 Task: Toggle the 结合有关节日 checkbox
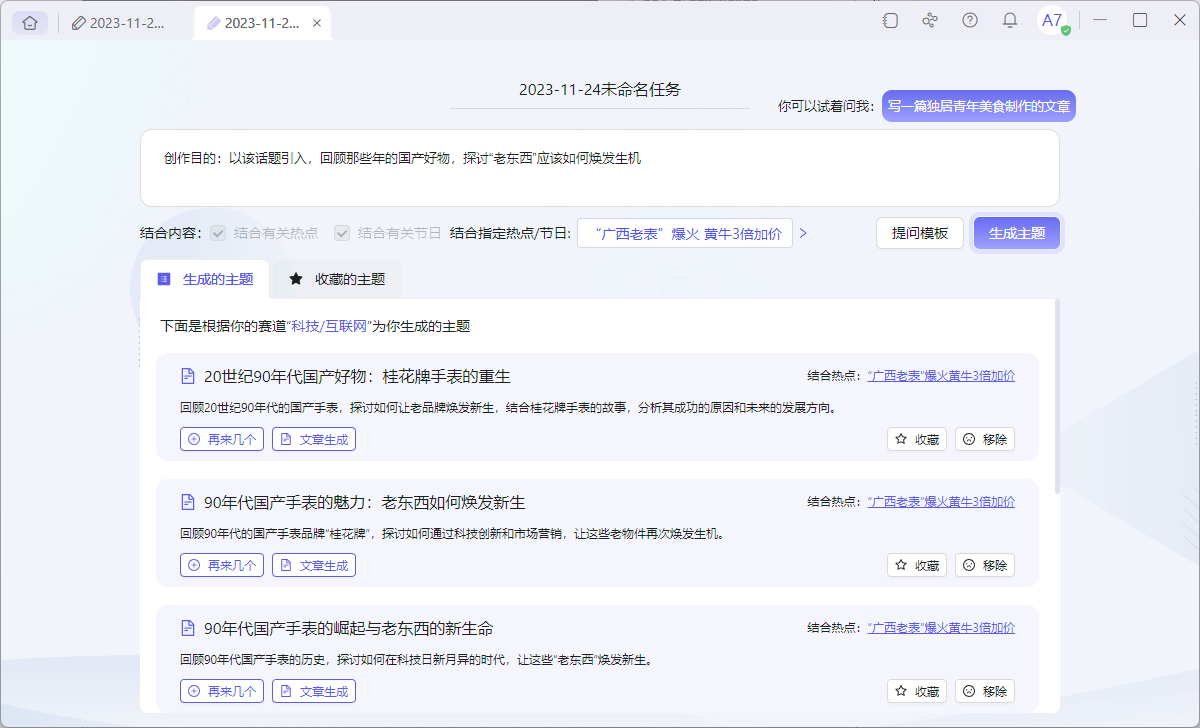tap(341, 232)
